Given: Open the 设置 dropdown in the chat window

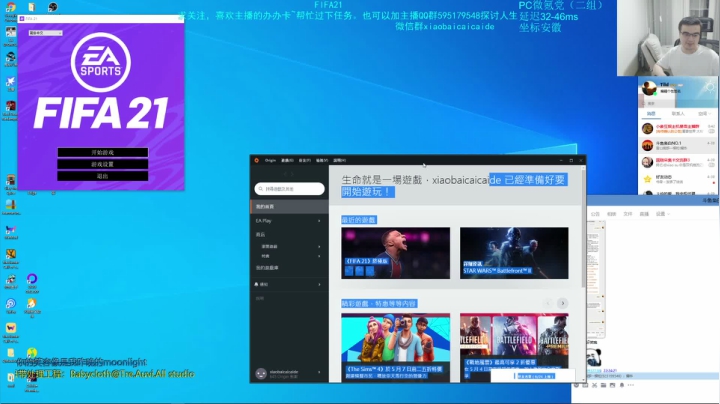Looking at the screenshot, I should coord(663,214).
